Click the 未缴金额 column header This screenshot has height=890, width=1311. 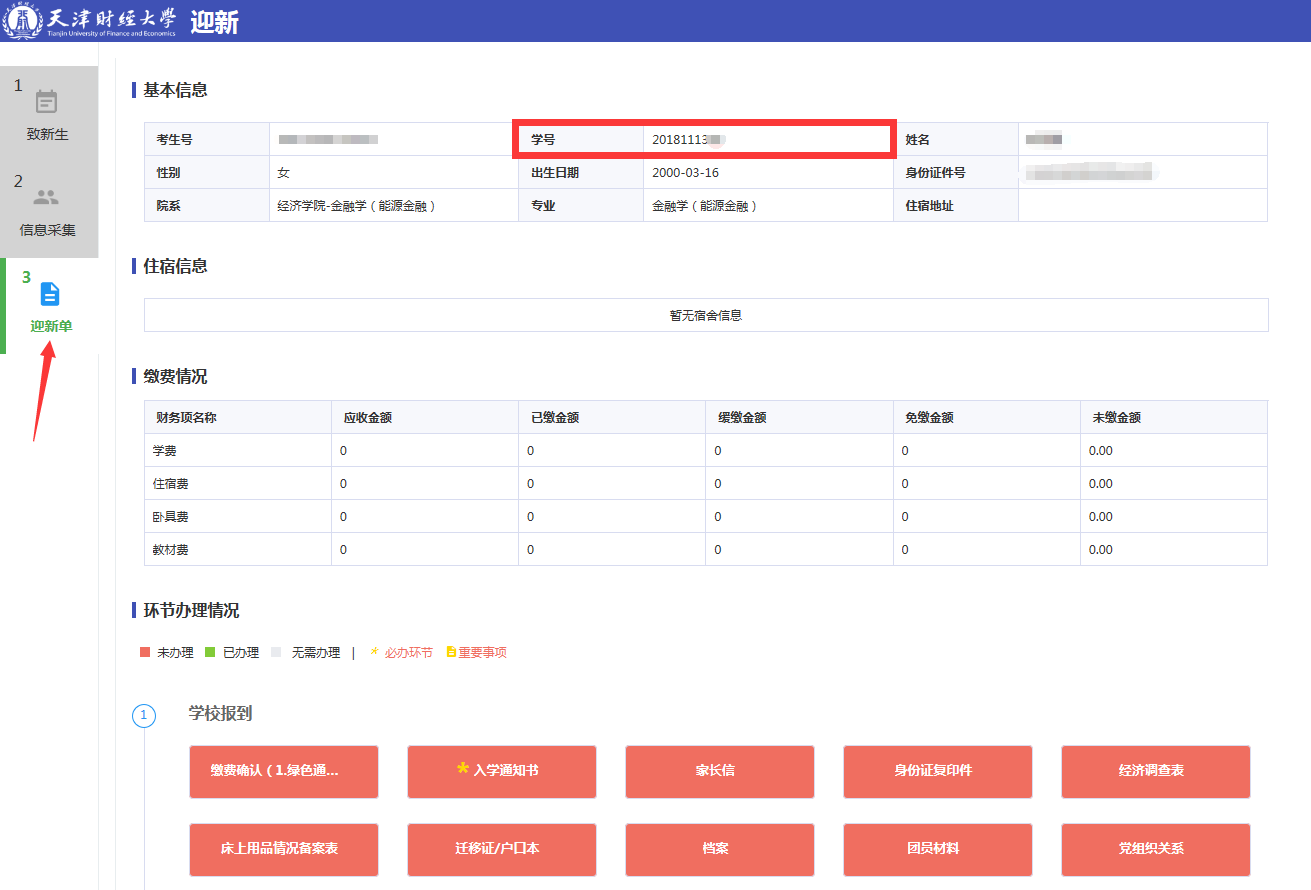pos(1173,417)
